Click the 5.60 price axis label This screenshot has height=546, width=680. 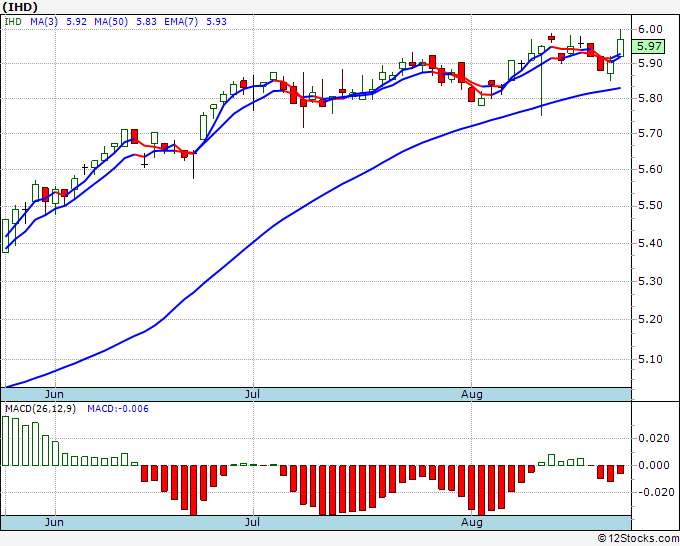tap(650, 169)
